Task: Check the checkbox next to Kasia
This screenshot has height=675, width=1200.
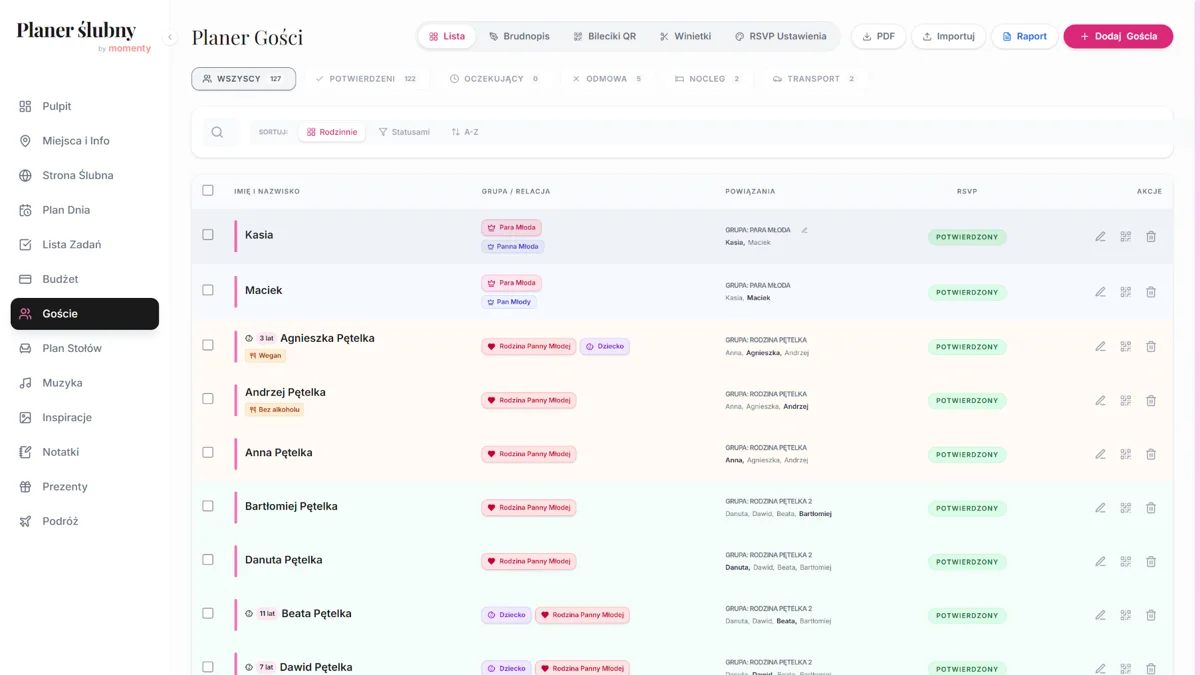Action: tap(208, 235)
